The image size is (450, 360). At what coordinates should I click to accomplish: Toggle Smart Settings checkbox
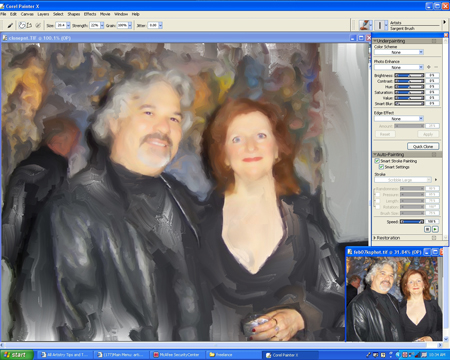[381, 167]
